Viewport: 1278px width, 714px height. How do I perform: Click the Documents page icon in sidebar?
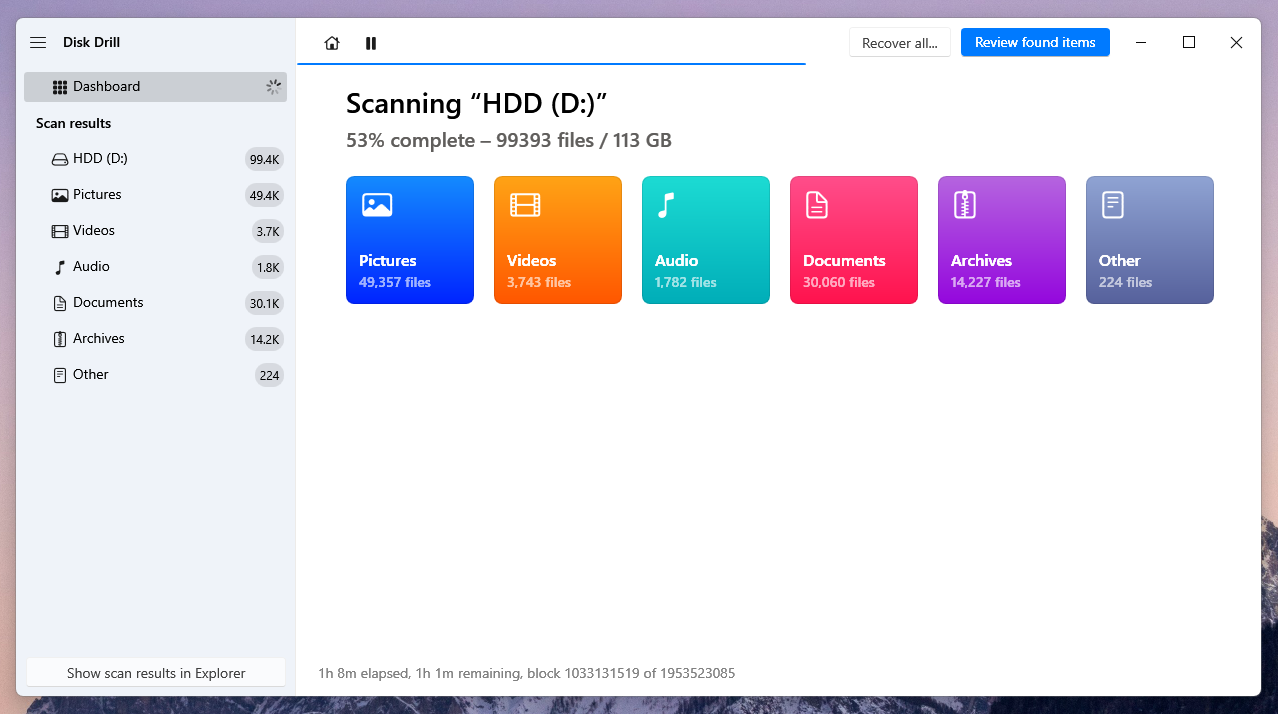coord(60,303)
